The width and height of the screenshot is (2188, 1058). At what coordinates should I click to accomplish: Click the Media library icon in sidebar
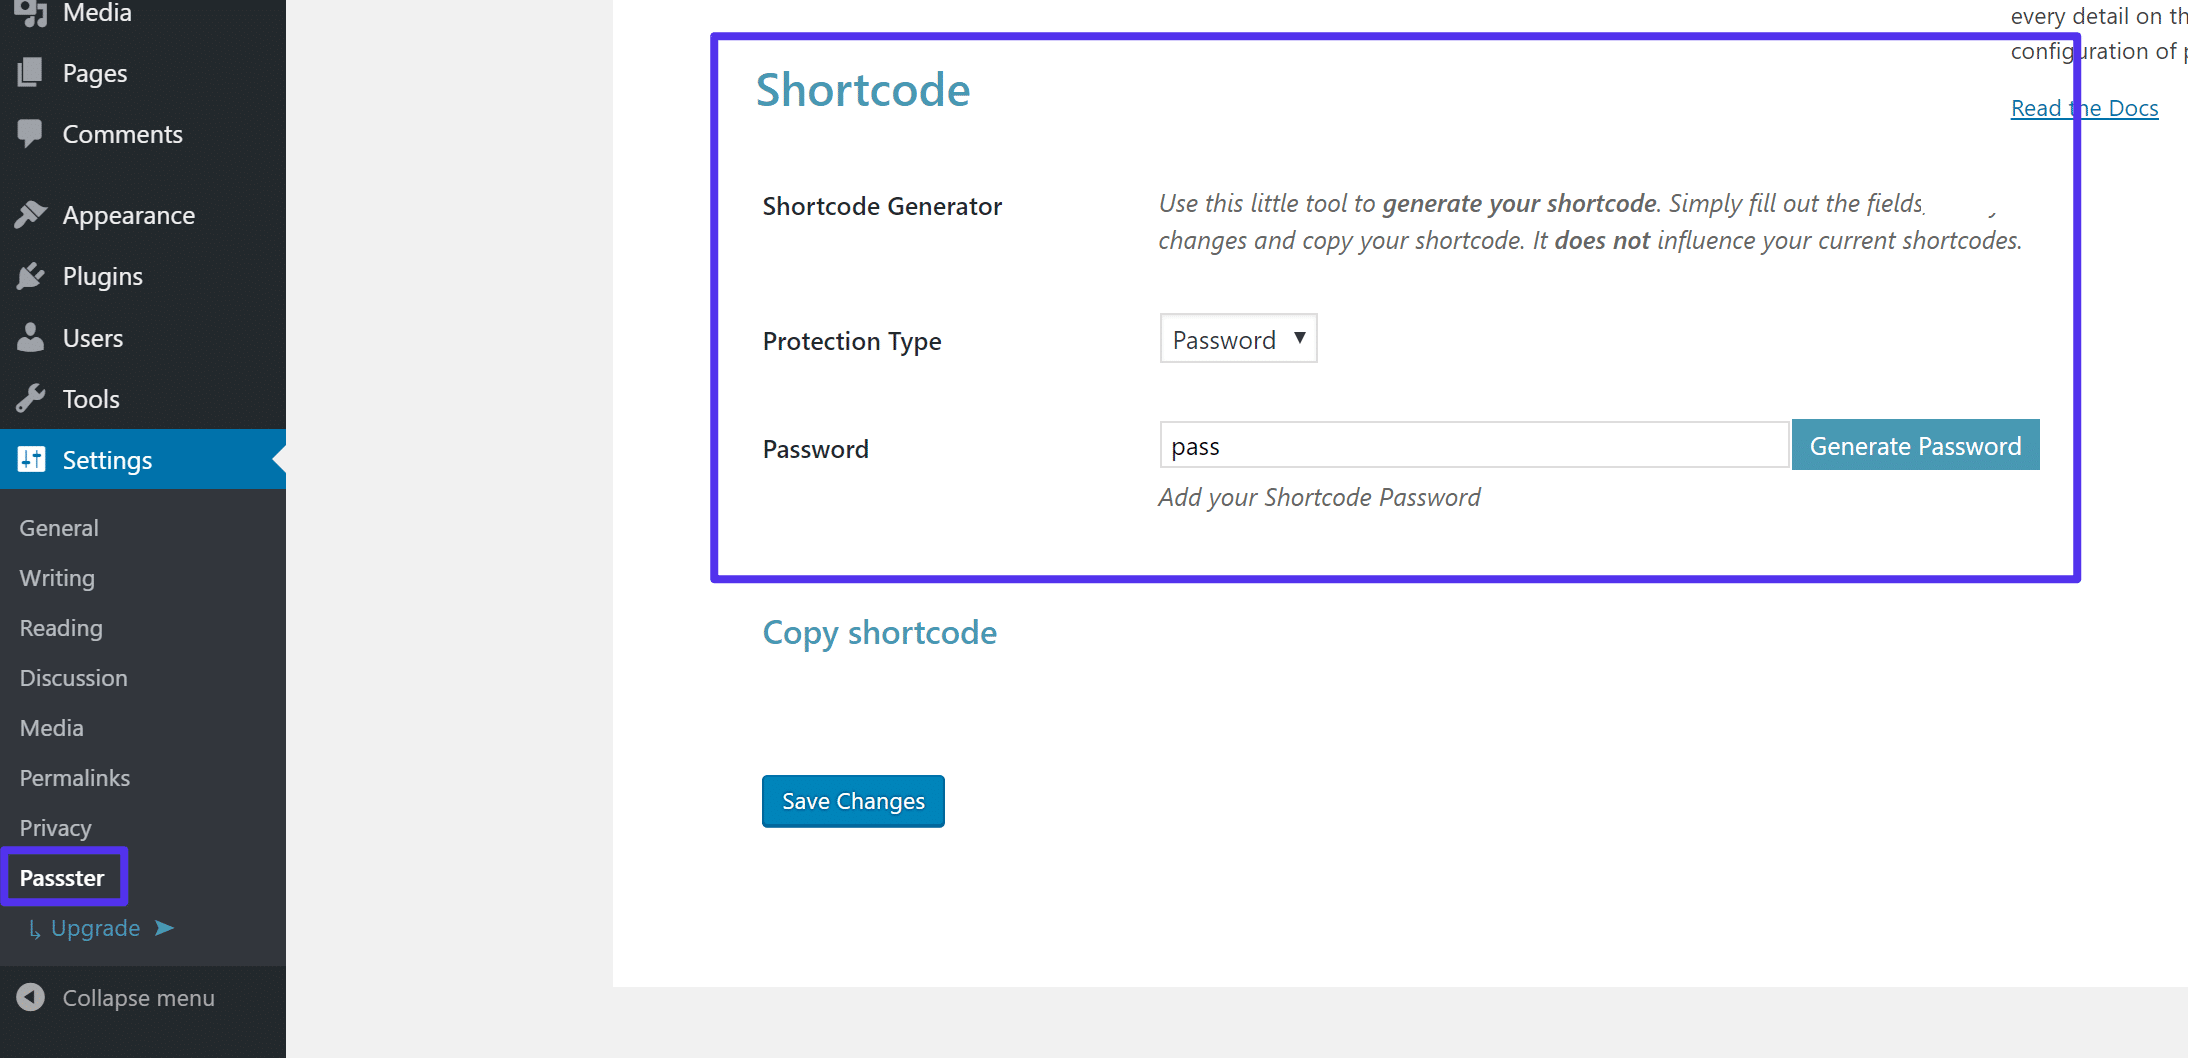[x=30, y=12]
